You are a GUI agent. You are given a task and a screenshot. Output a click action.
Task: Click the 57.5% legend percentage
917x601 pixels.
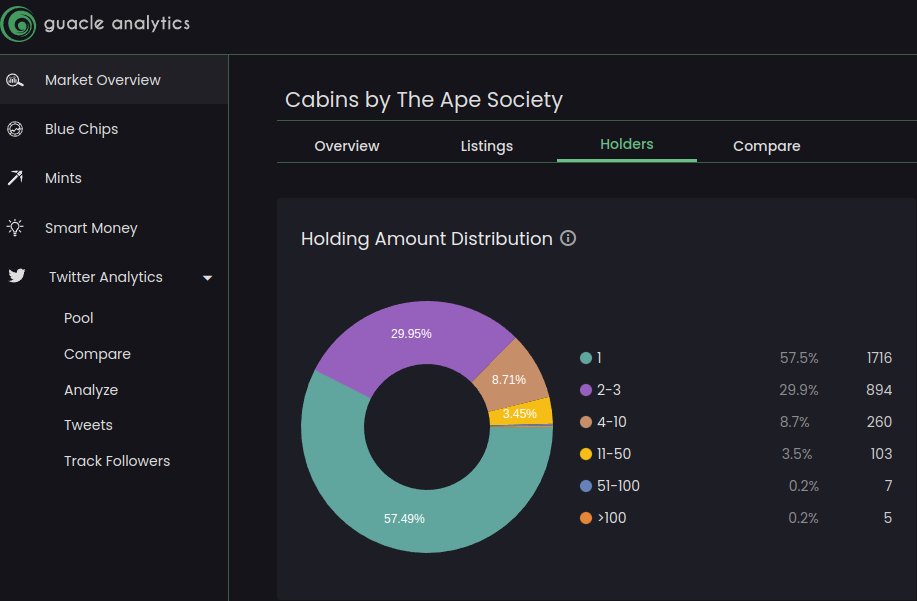[x=799, y=358]
